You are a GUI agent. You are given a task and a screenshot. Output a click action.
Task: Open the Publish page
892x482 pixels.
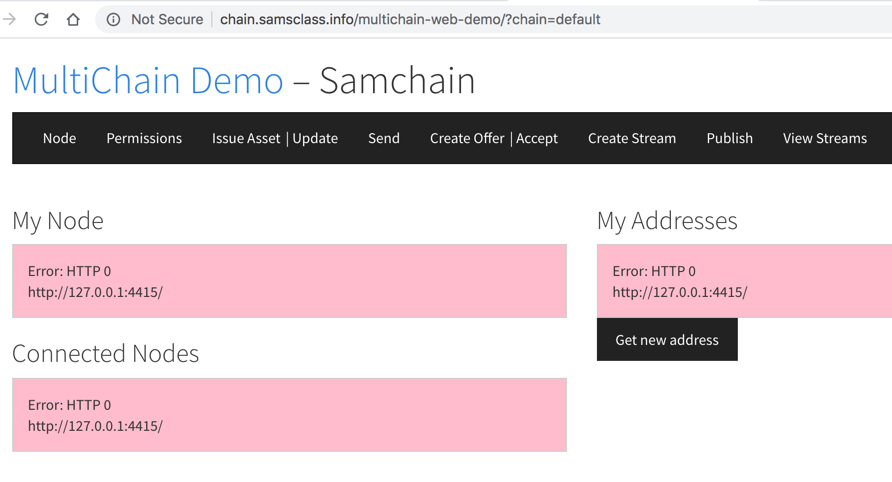coord(729,138)
